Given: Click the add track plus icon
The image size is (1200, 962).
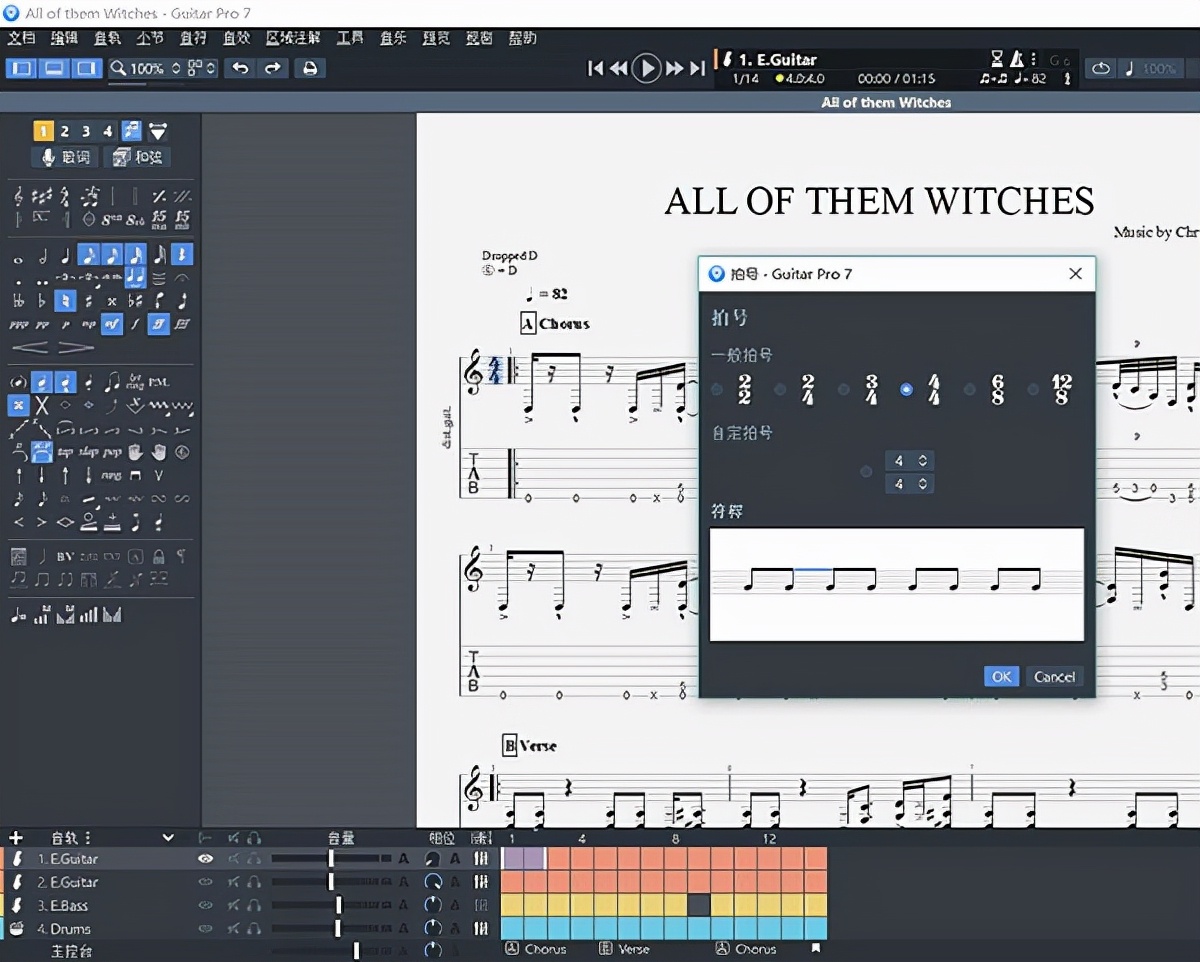Looking at the screenshot, I should point(15,838).
